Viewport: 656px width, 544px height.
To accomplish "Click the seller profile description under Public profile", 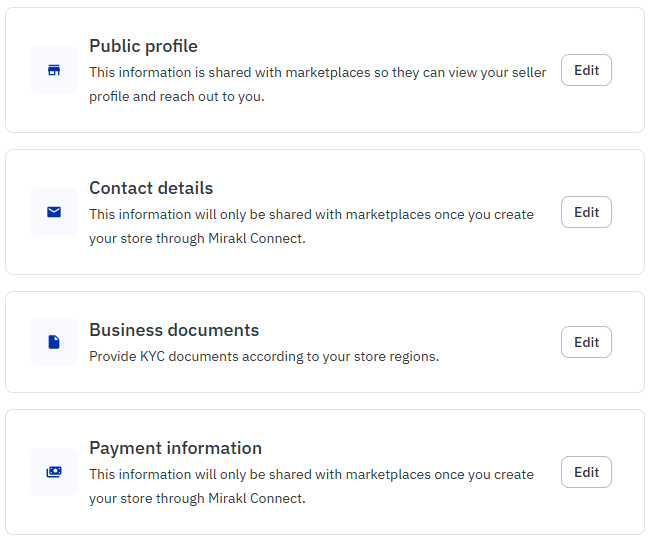I will [x=317, y=84].
